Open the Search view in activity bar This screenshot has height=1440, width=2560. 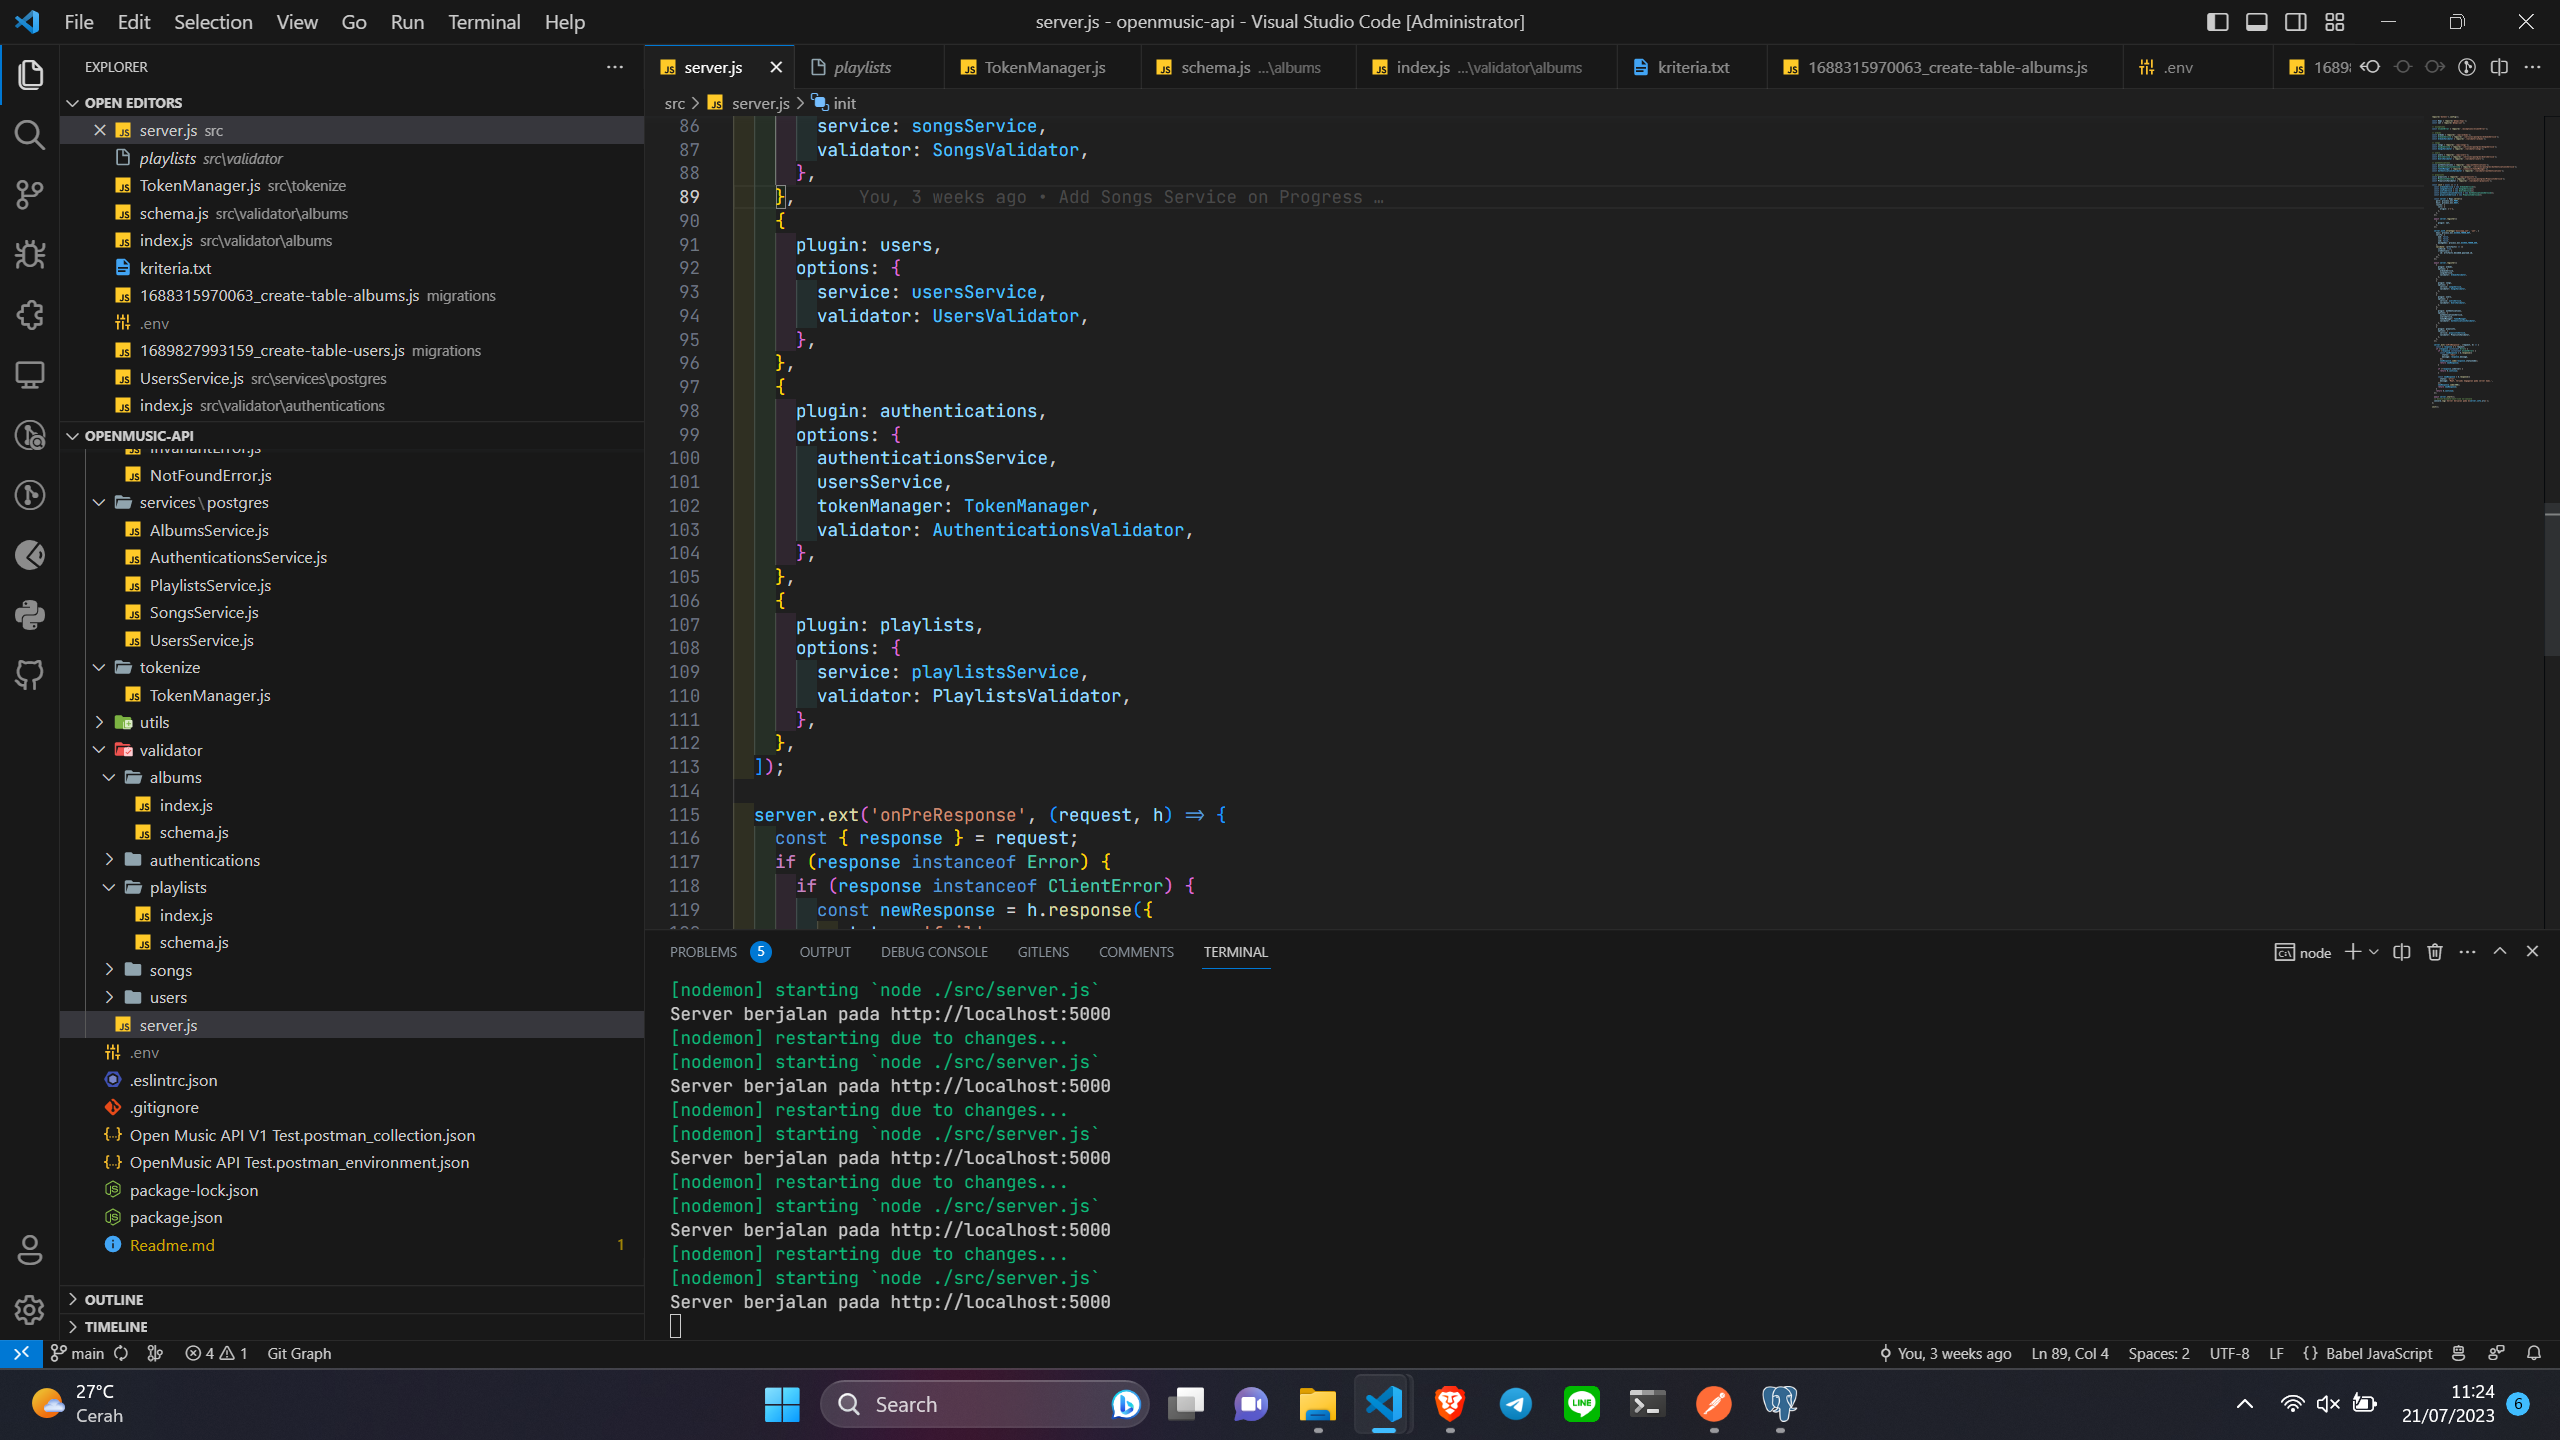click(x=30, y=135)
